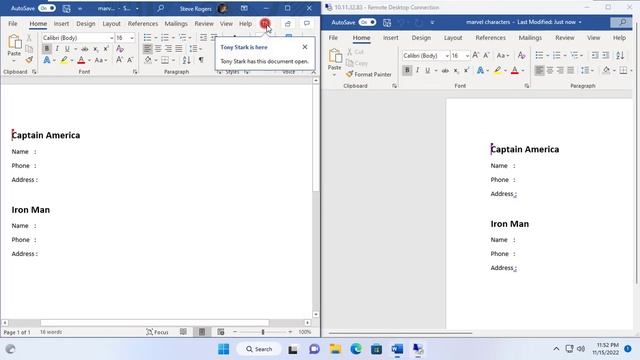The image size is (640, 360).
Task: Click zoom slider handle in left Word status bar
Action: [x=263, y=332]
